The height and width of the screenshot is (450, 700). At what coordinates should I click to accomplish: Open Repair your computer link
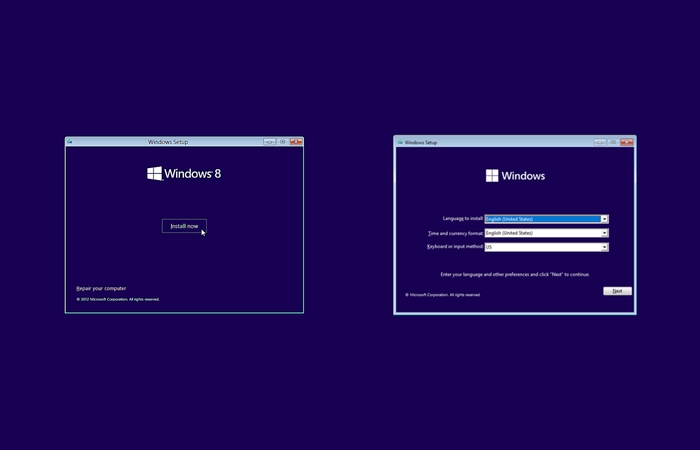click(101, 288)
